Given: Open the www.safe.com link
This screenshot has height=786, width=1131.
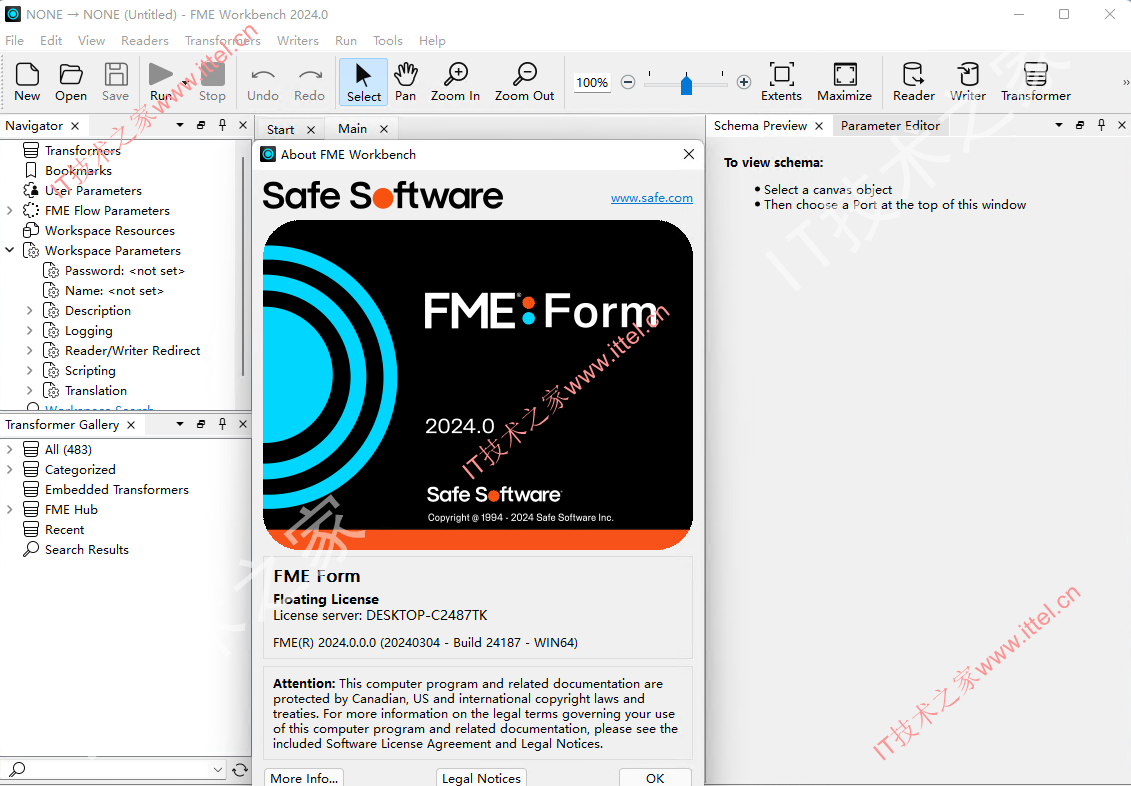Looking at the screenshot, I should click(651, 198).
